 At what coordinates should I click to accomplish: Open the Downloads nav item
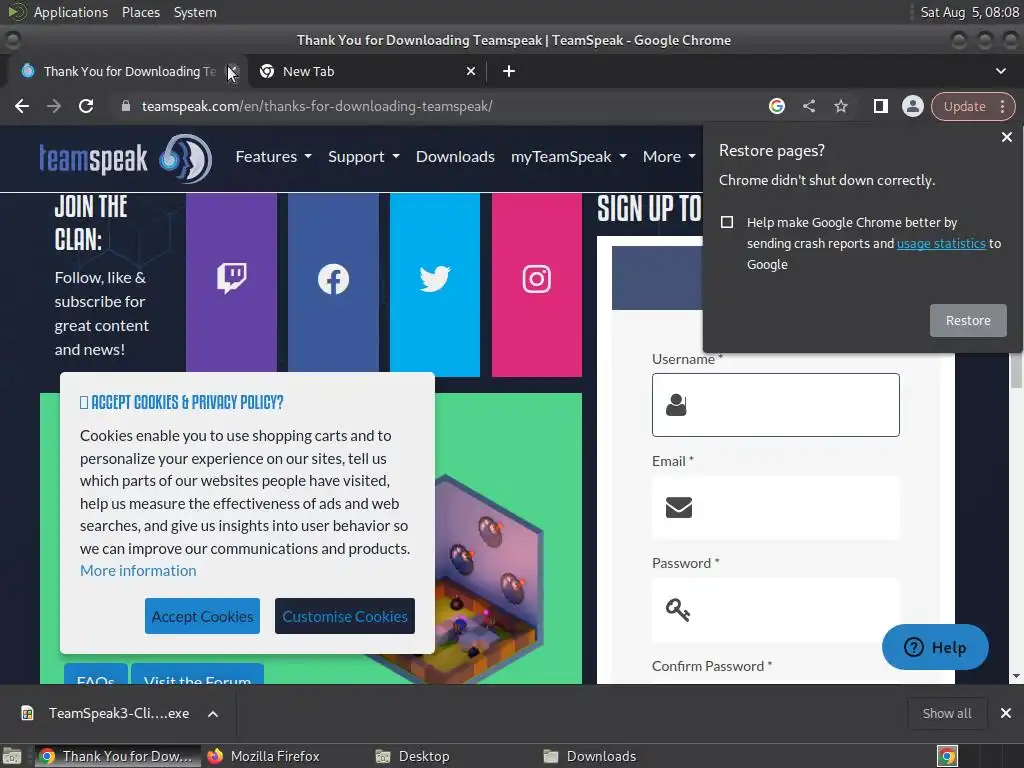click(x=455, y=157)
